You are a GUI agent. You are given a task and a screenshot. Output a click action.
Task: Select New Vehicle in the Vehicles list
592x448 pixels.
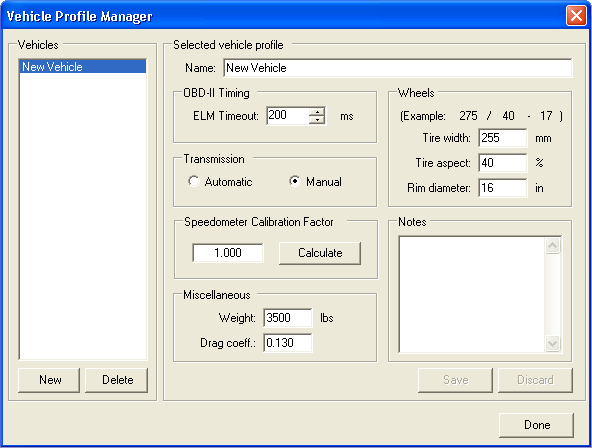83,67
